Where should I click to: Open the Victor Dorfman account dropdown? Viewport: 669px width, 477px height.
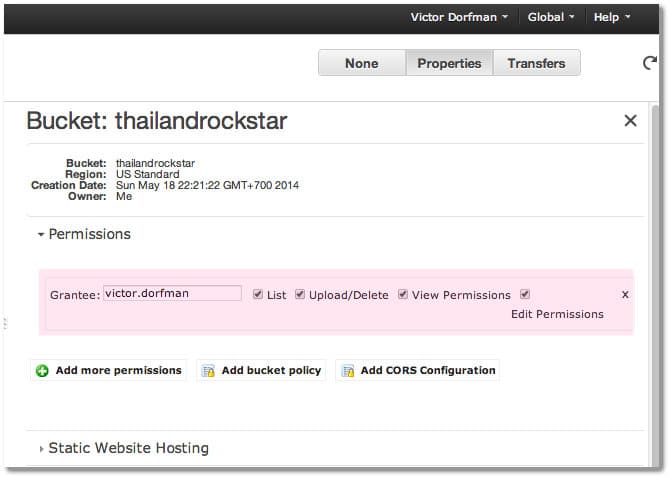point(459,17)
